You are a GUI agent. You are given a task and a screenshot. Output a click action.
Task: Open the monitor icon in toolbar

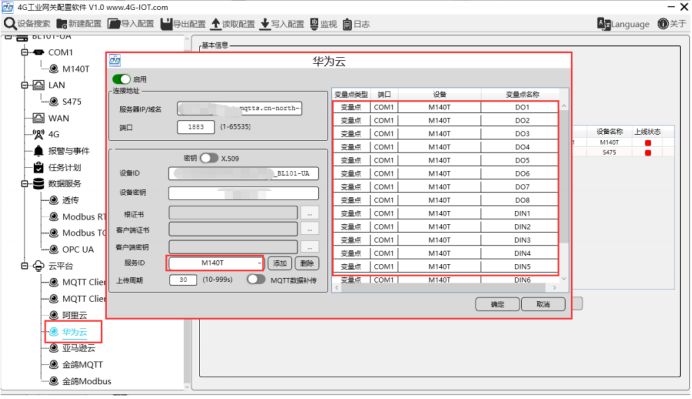[x=314, y=24]
